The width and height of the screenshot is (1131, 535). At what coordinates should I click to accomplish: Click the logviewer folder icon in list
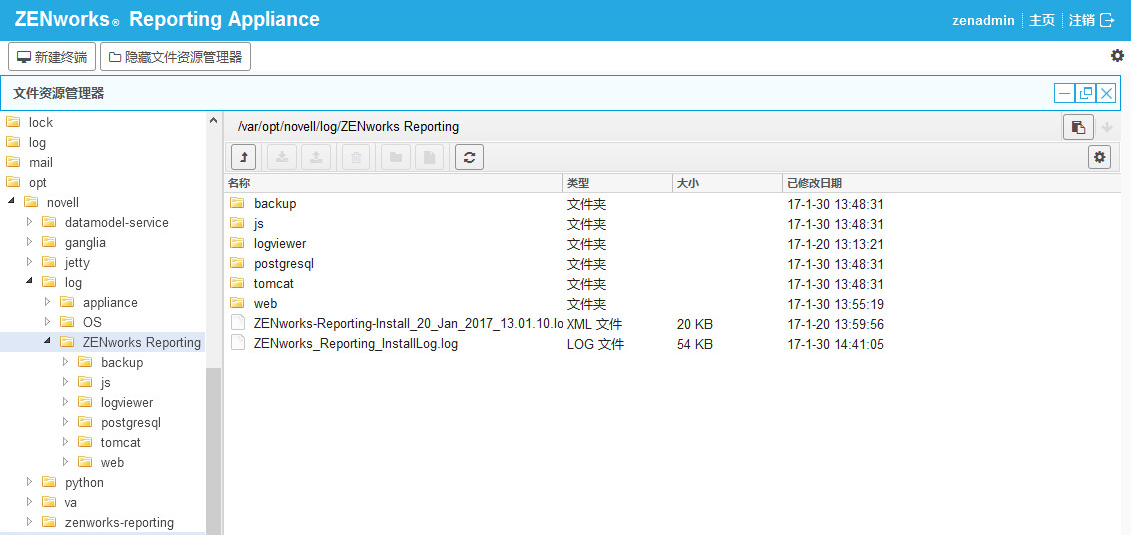click(237, 244)
